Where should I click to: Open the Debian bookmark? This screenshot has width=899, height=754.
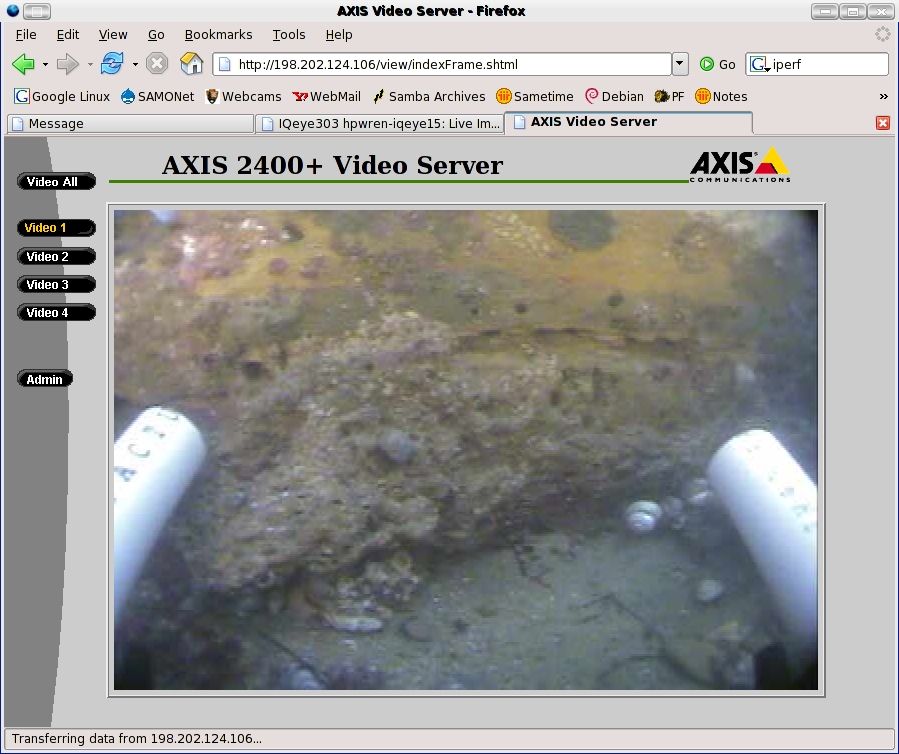coord(614,96)
